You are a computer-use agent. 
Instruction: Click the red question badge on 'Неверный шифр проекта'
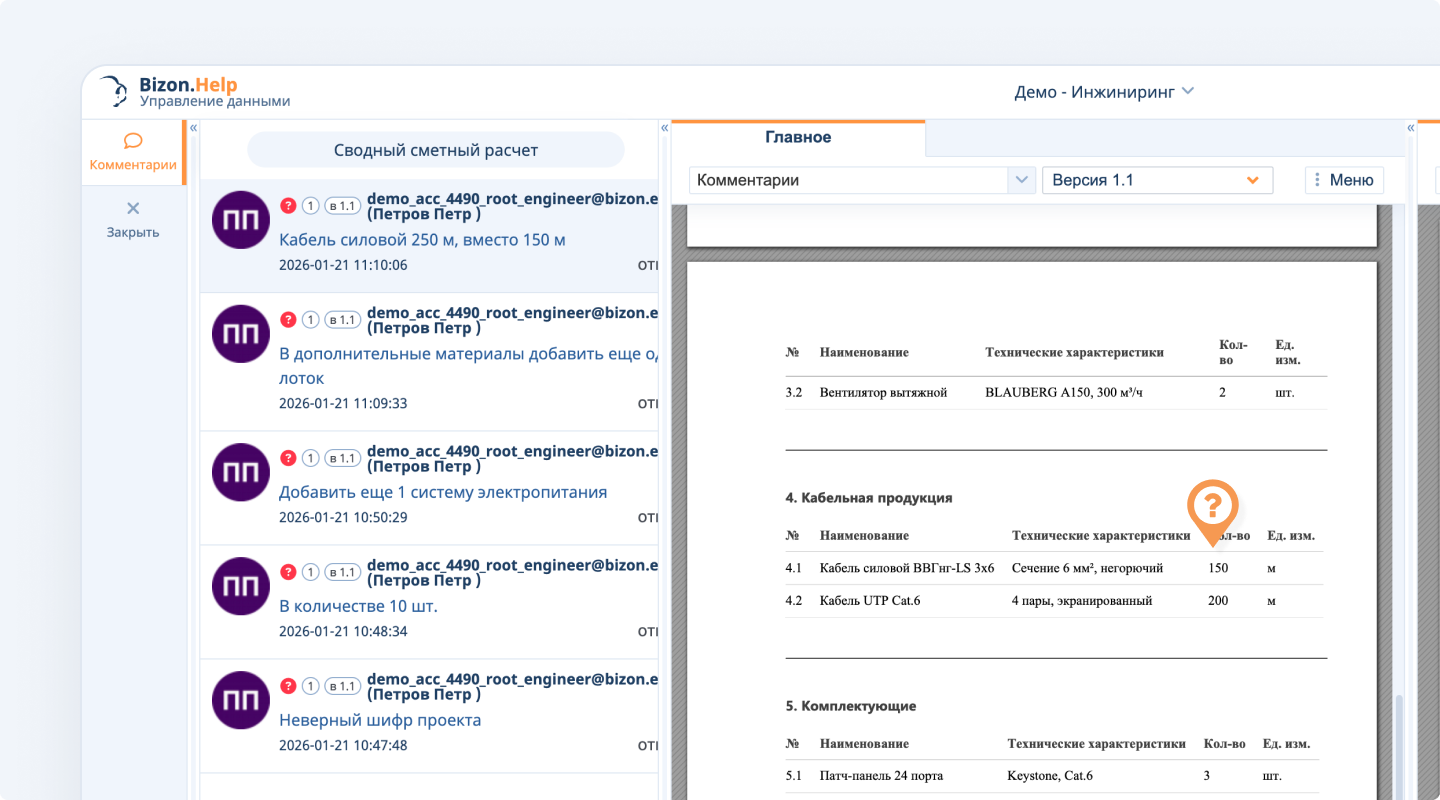click(289, 685)
